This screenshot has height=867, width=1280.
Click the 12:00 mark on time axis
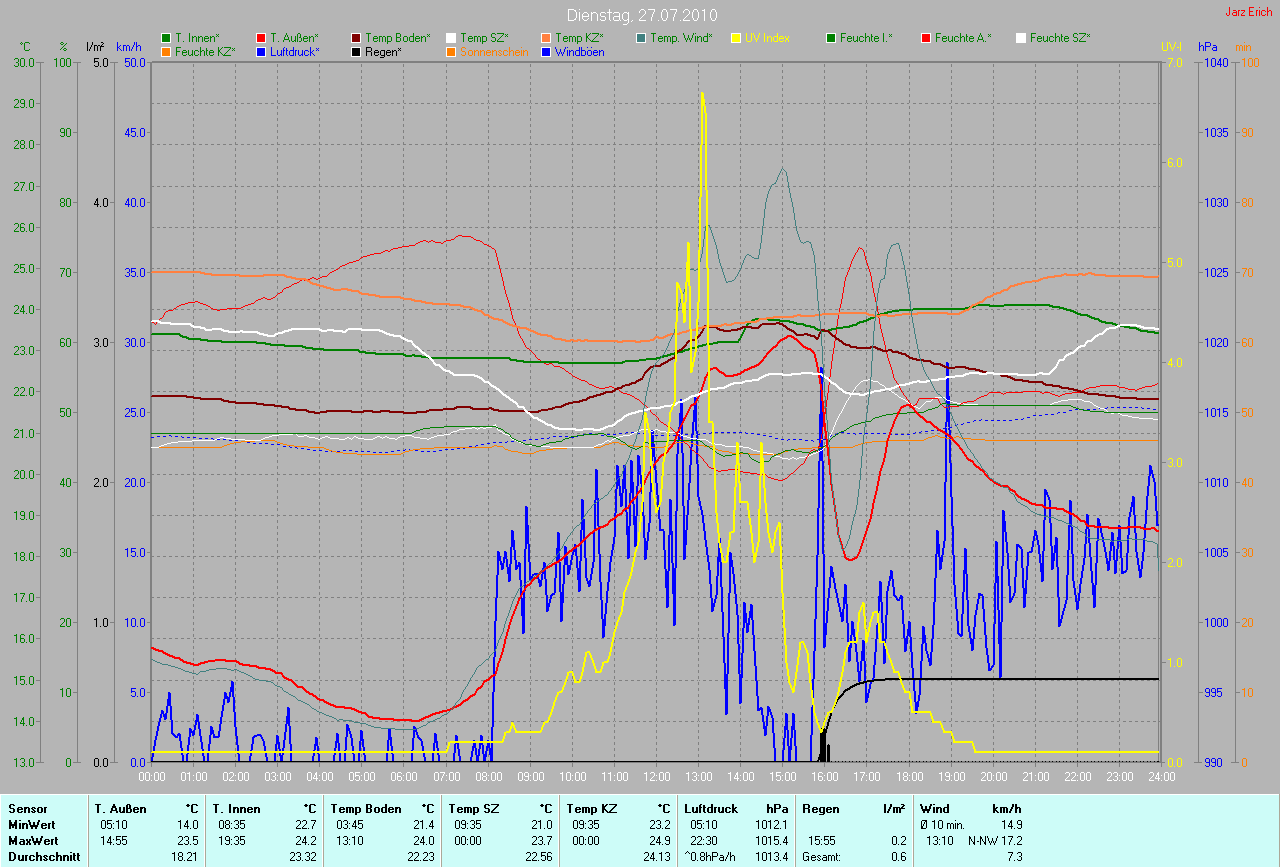656,777
